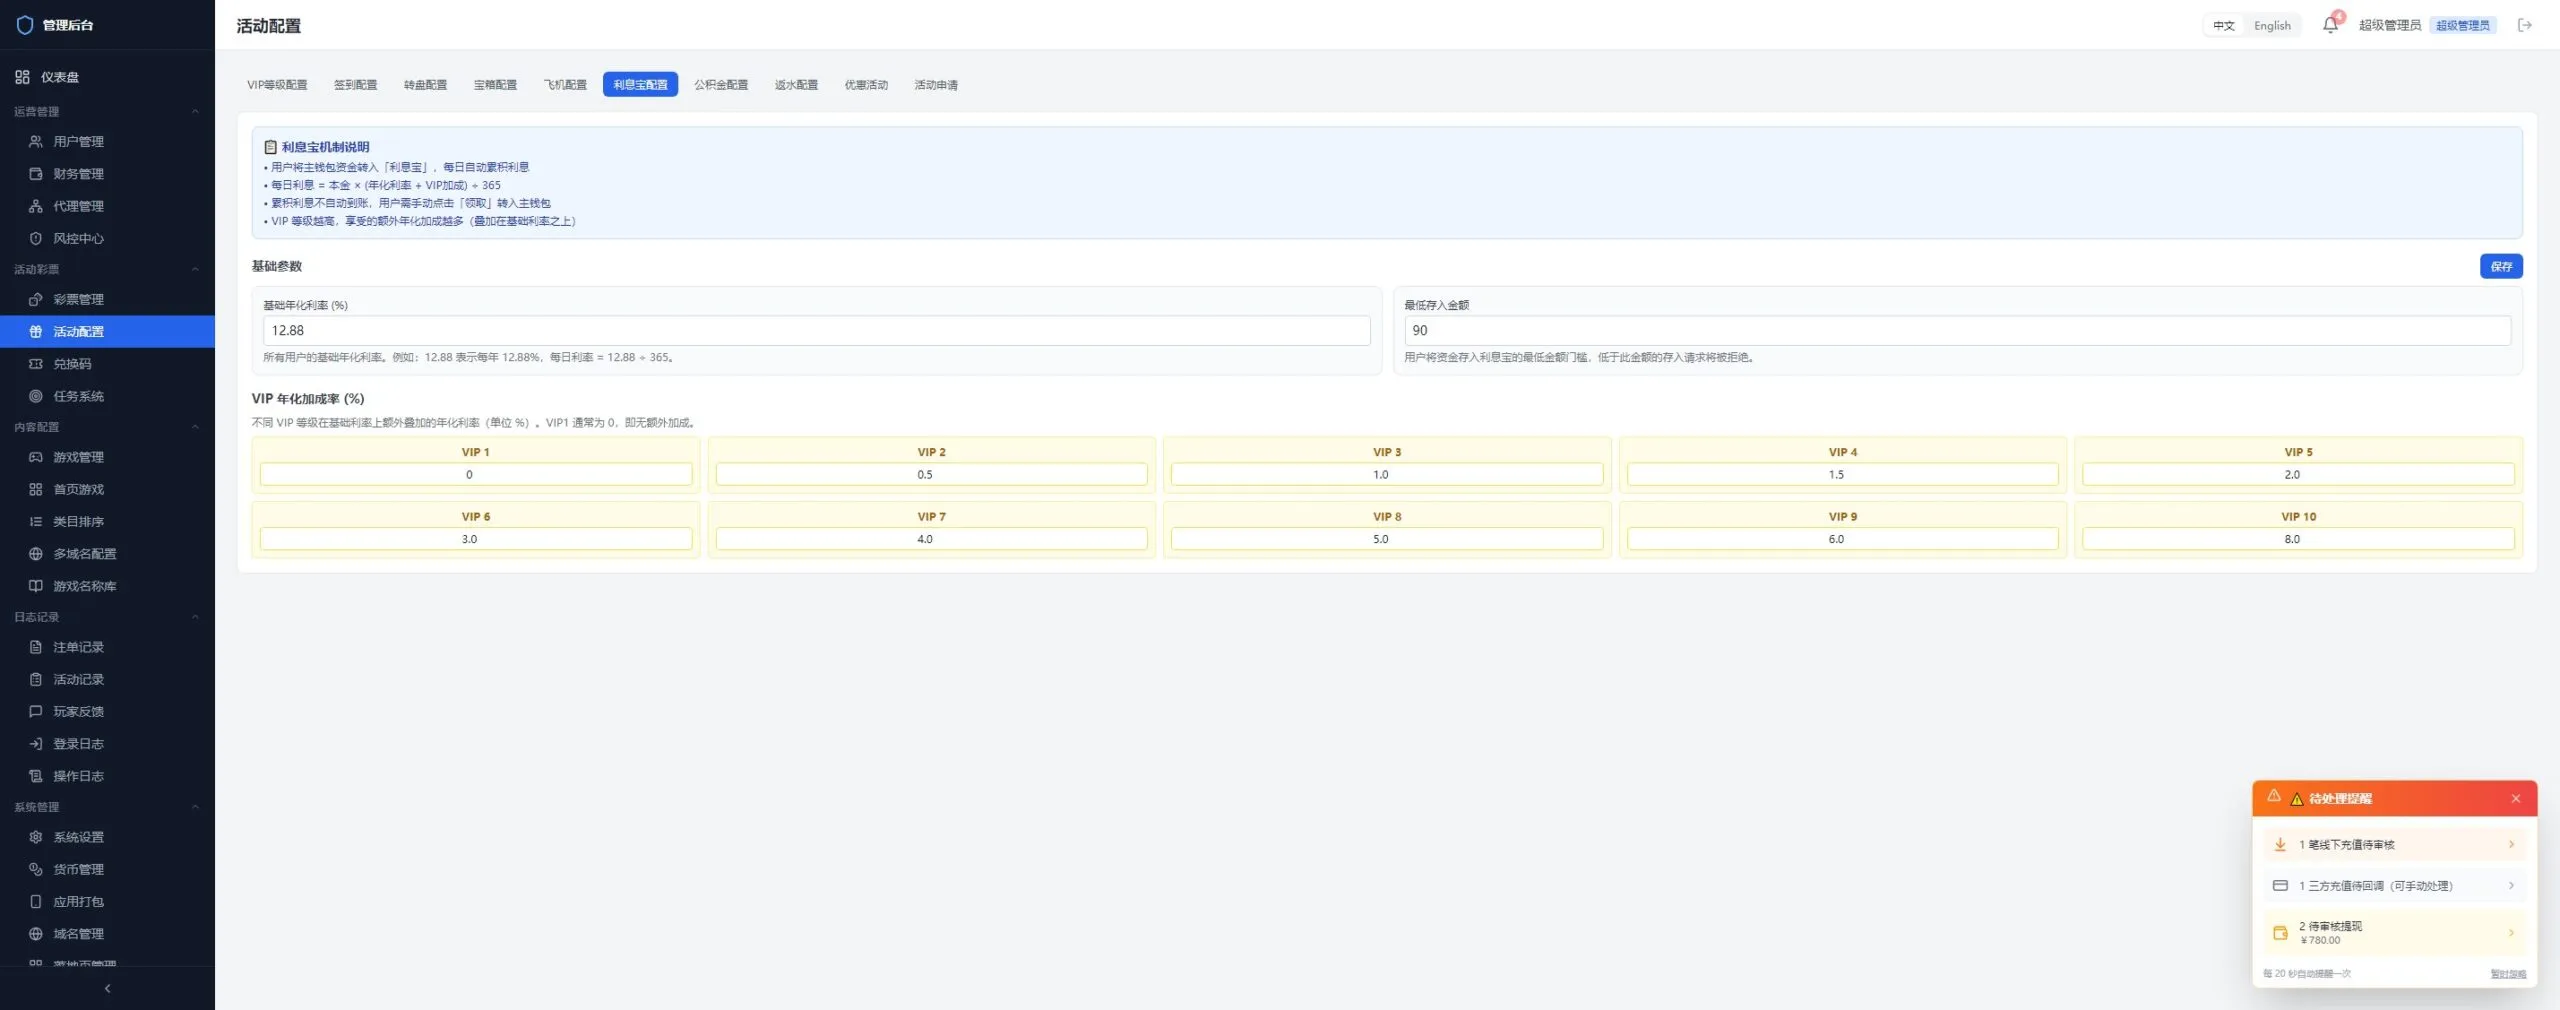
Task: Click the VIP 10 bonus rate field
Action: [2298, 539]
